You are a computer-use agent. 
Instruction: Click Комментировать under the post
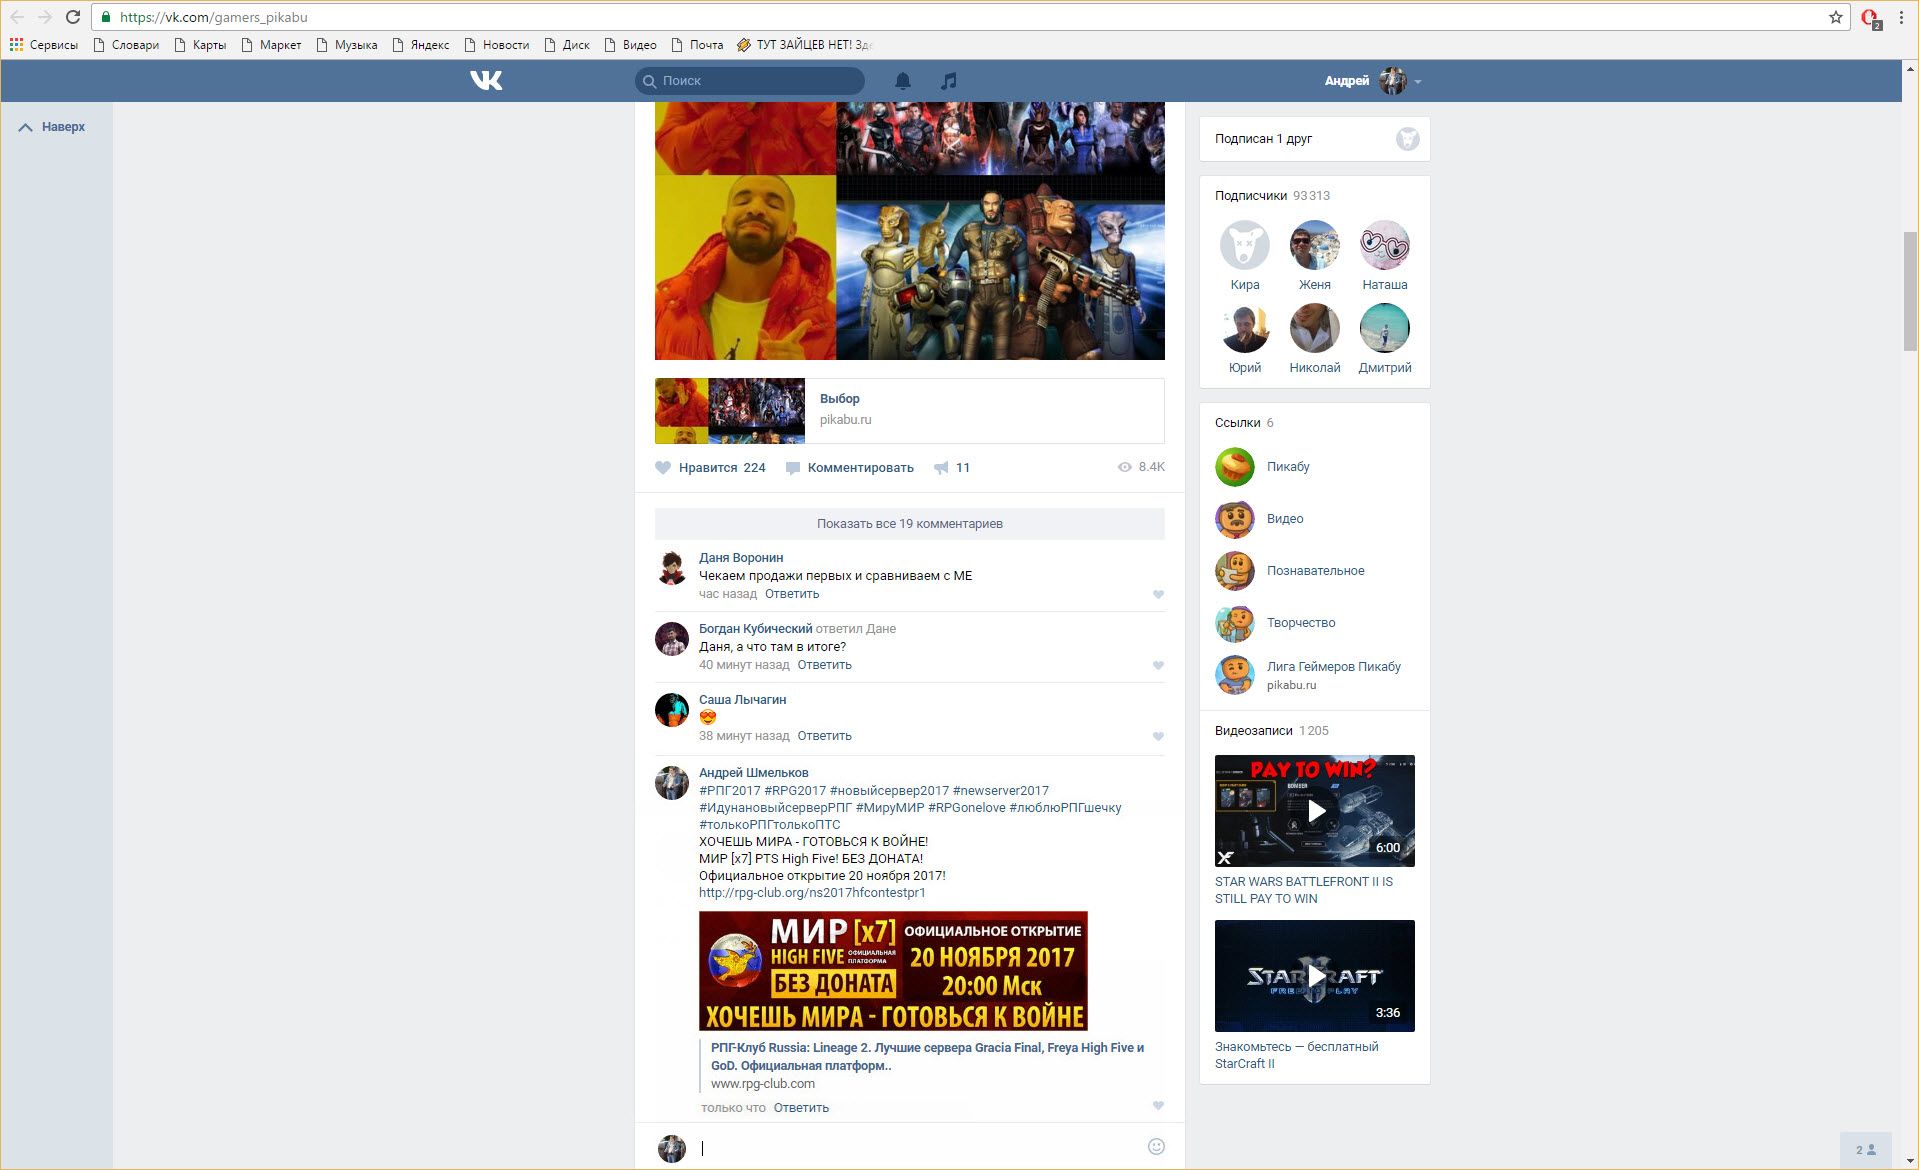coord(850,467)
